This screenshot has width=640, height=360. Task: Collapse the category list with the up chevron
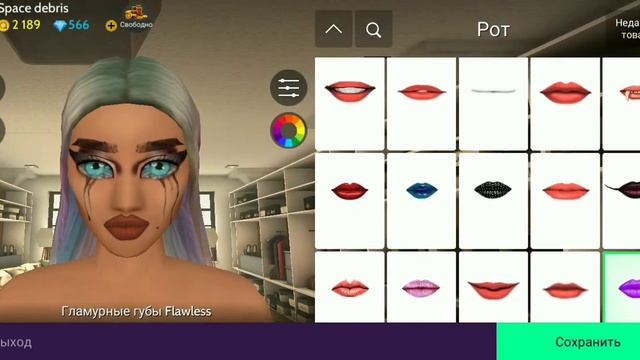coord(333,29)
